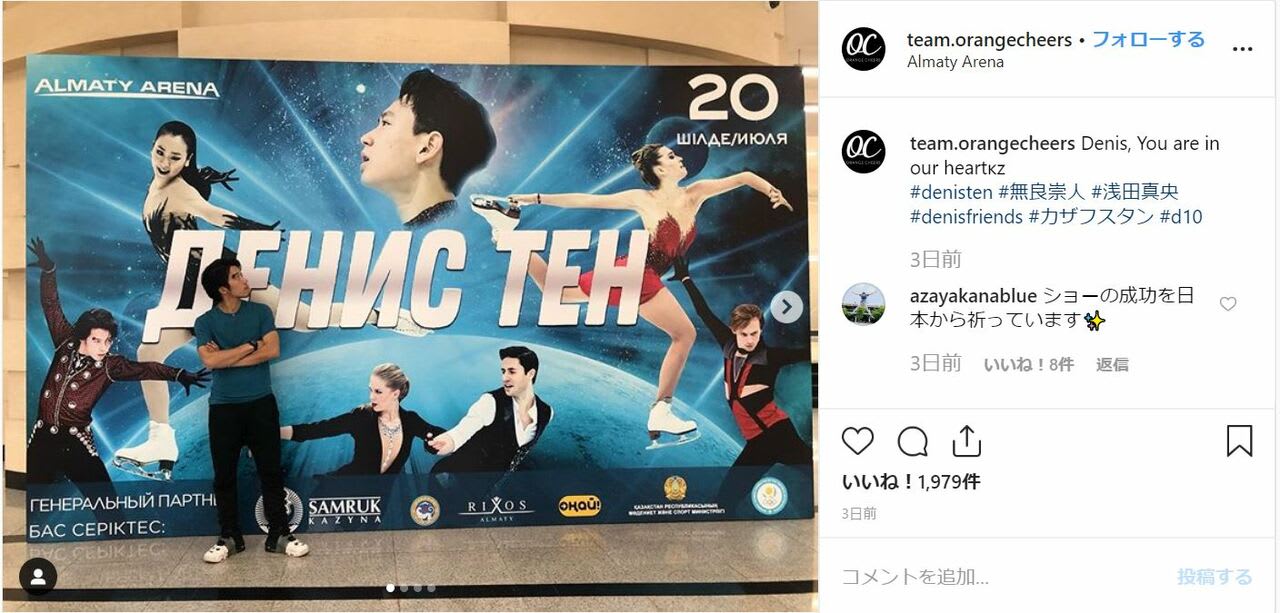This screenshot has height=613, width=1280.
Task: View likes on comment いいね！8件
Action: point(1029,365)
